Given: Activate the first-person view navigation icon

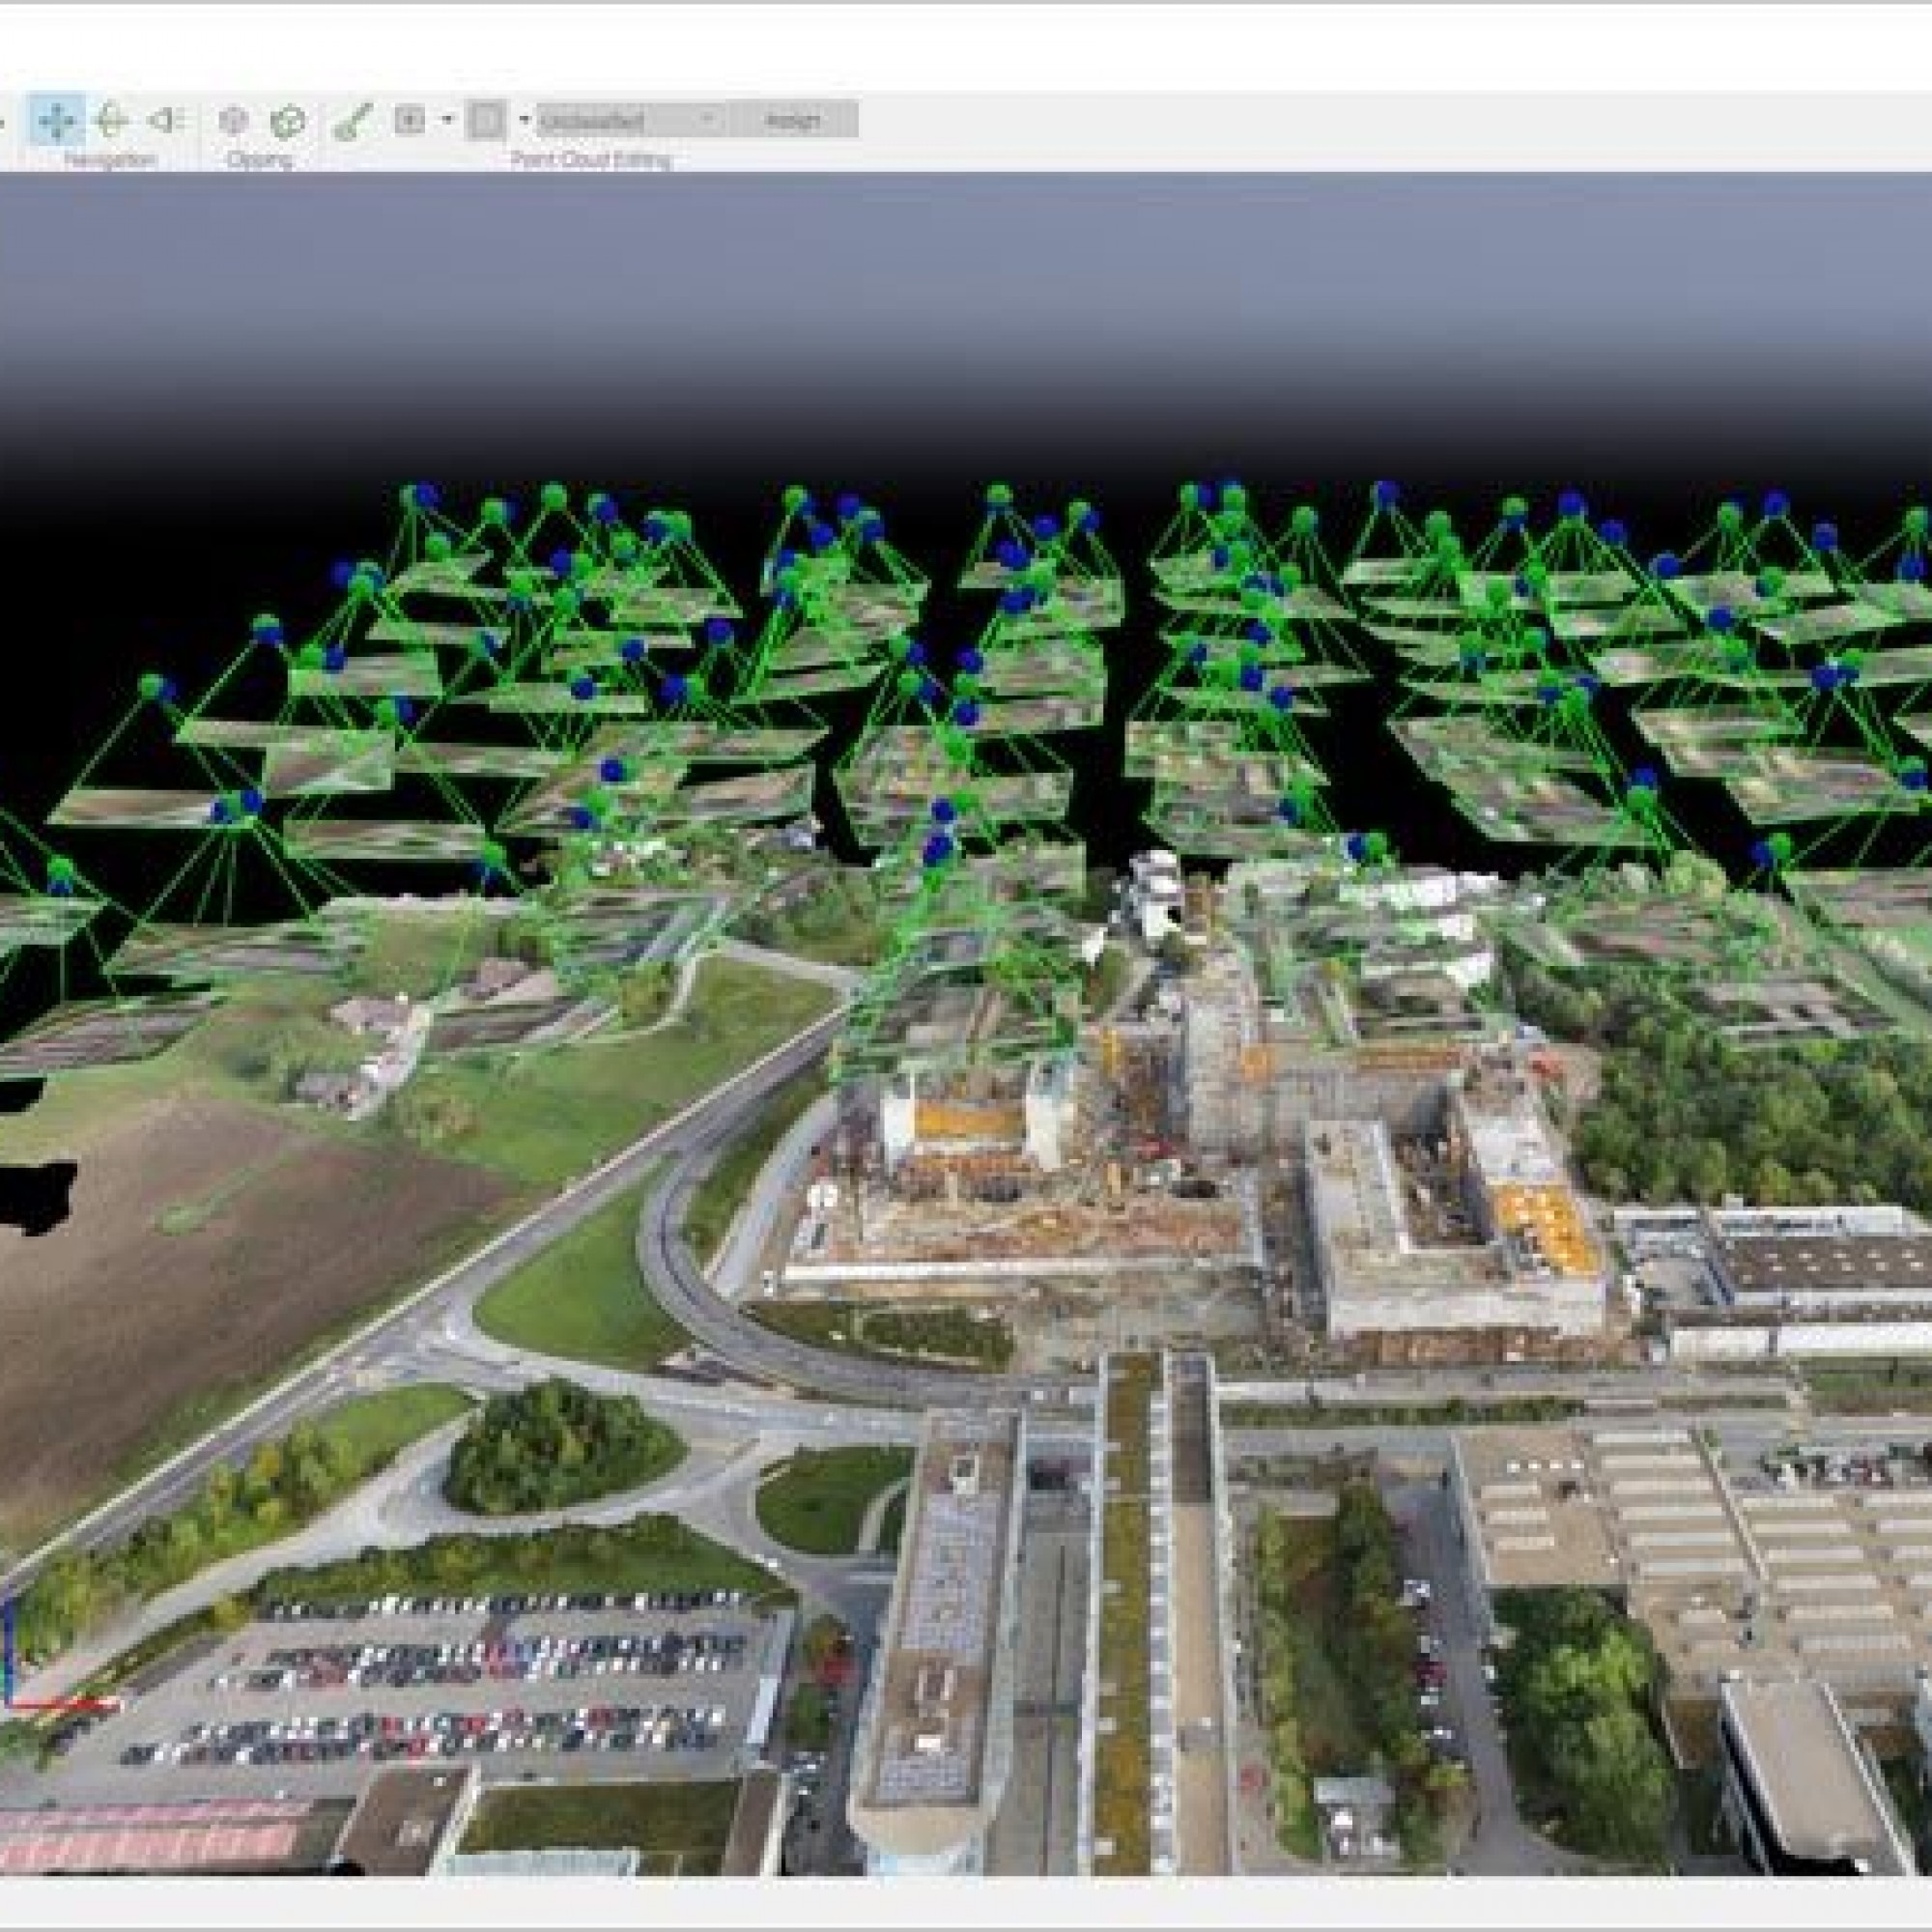Looking at the screenshot, I should (x=165, y=121).
